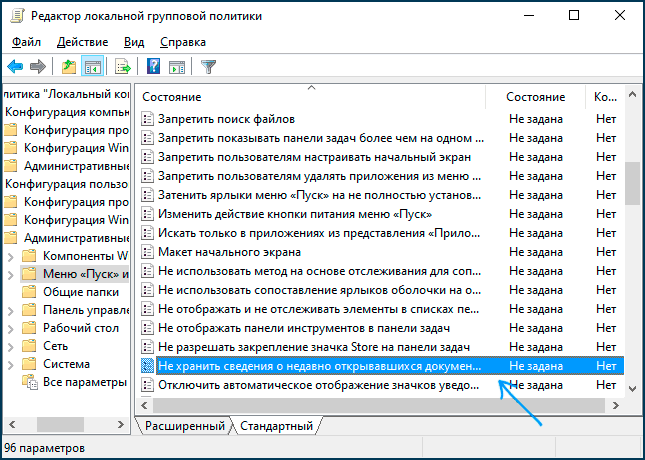Expand the "Панель управле..." tree node
This screenshot has height=460, width=645.
point(11,311)
